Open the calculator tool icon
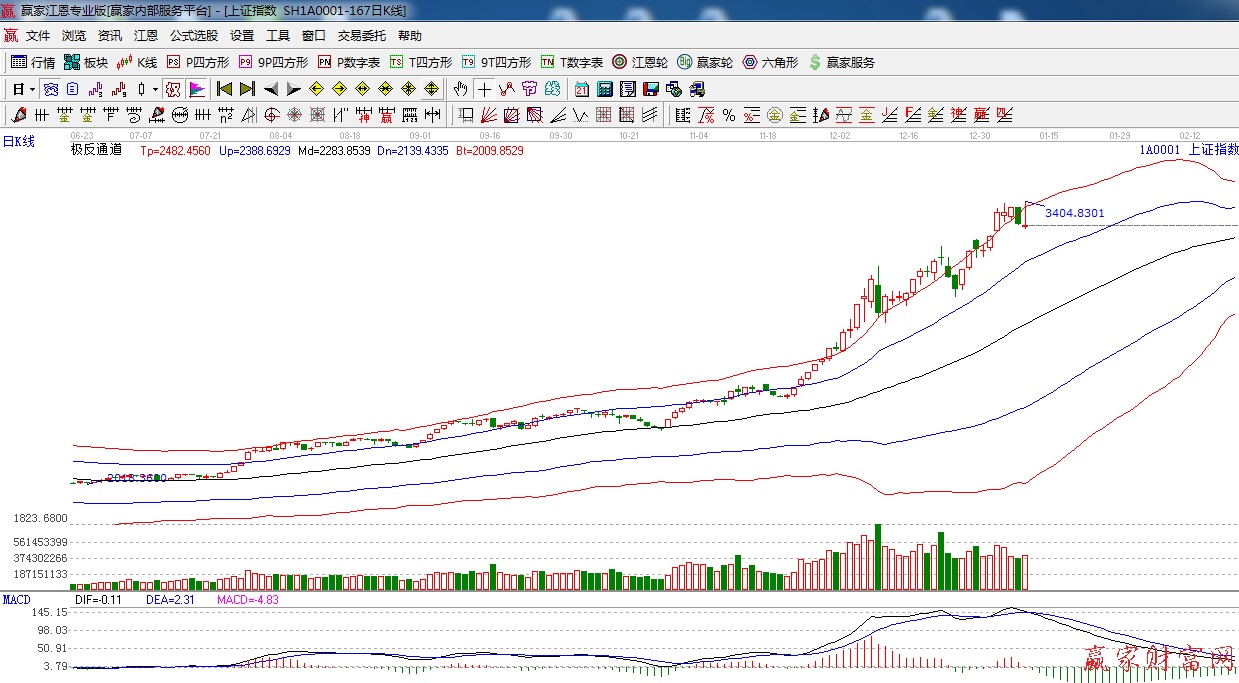The image size is (1239, 683). click(x=605, y=89)
